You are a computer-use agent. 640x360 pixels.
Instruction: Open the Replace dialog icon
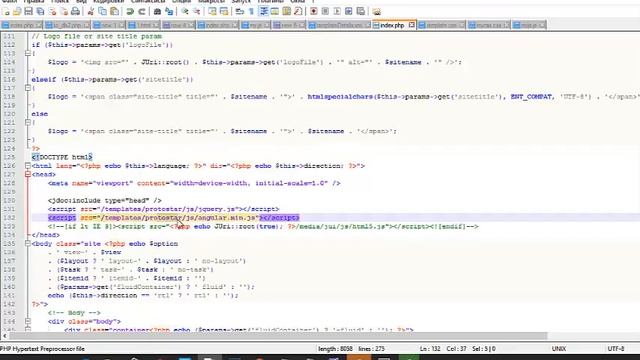[169, 11]
